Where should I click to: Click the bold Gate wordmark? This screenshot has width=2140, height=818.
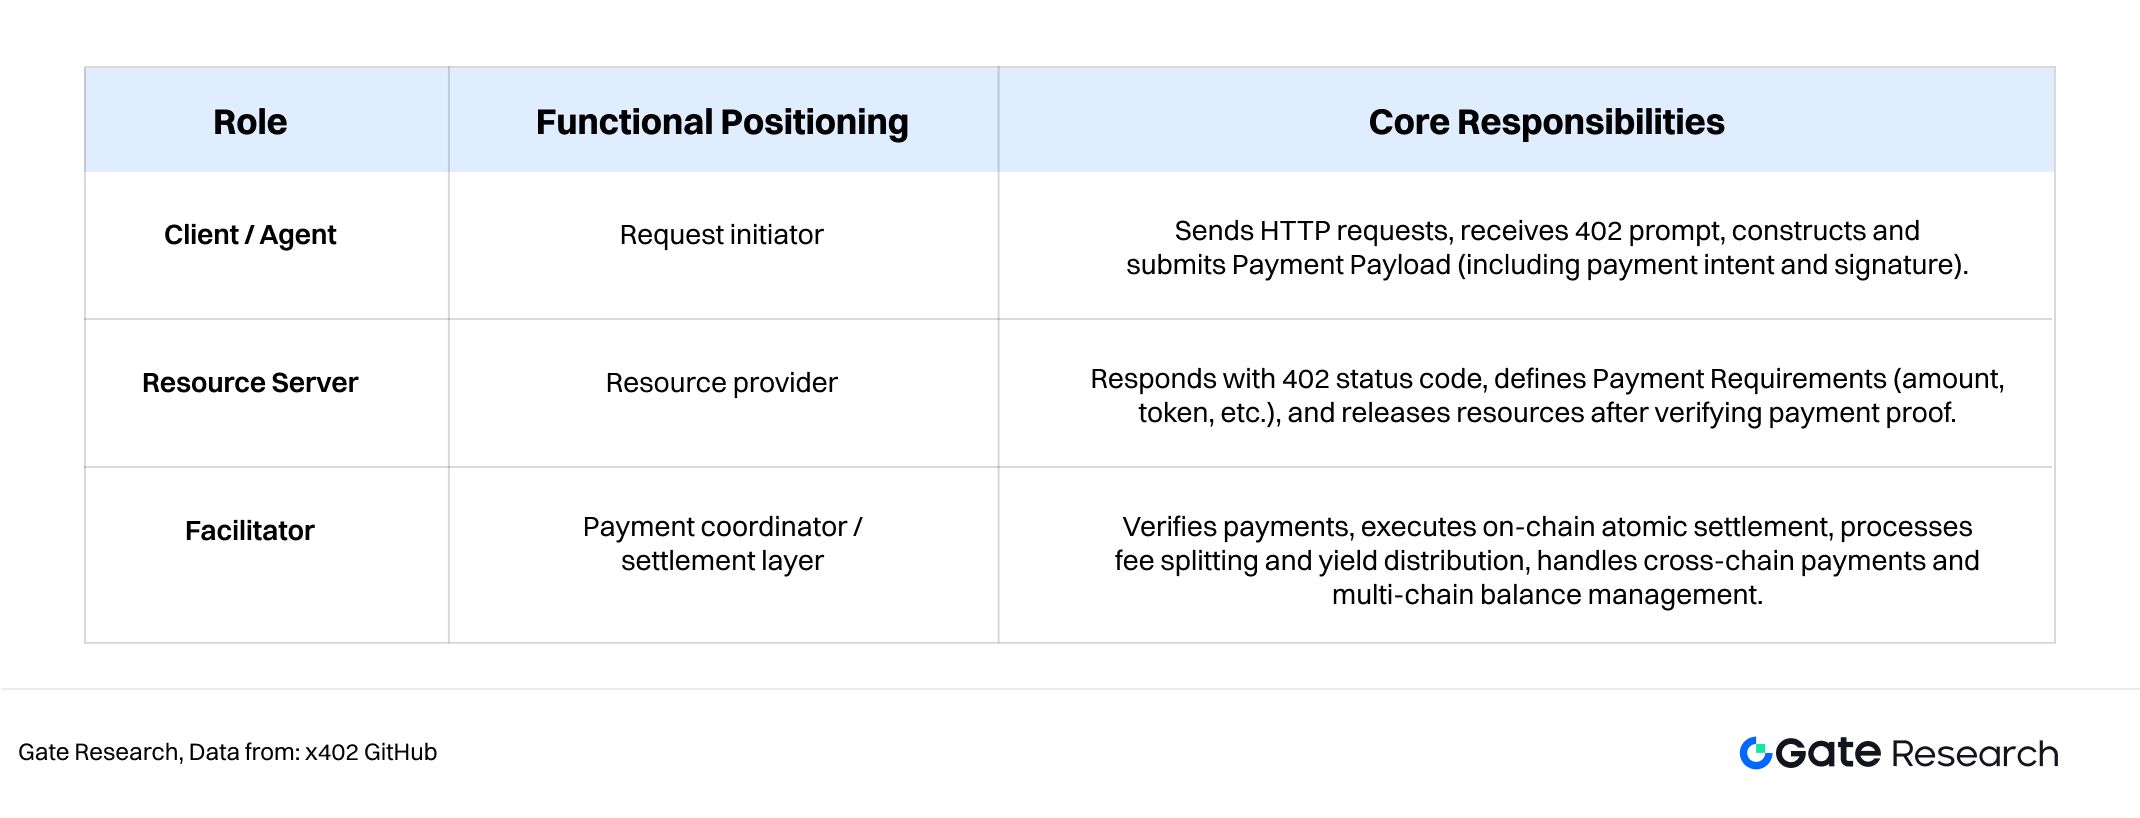click(x=1829, y=753)
